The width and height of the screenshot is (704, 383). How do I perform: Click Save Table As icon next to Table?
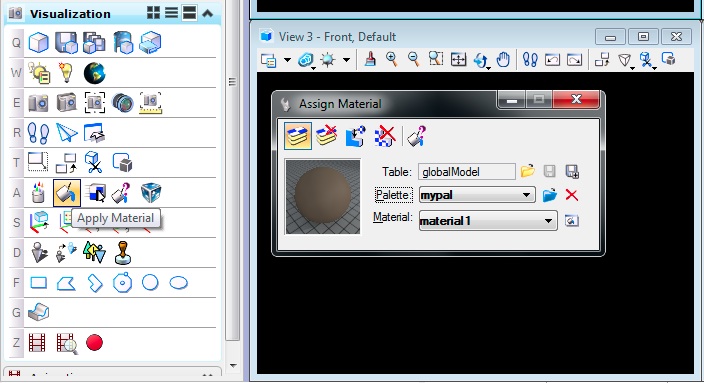tap(572, 171)
